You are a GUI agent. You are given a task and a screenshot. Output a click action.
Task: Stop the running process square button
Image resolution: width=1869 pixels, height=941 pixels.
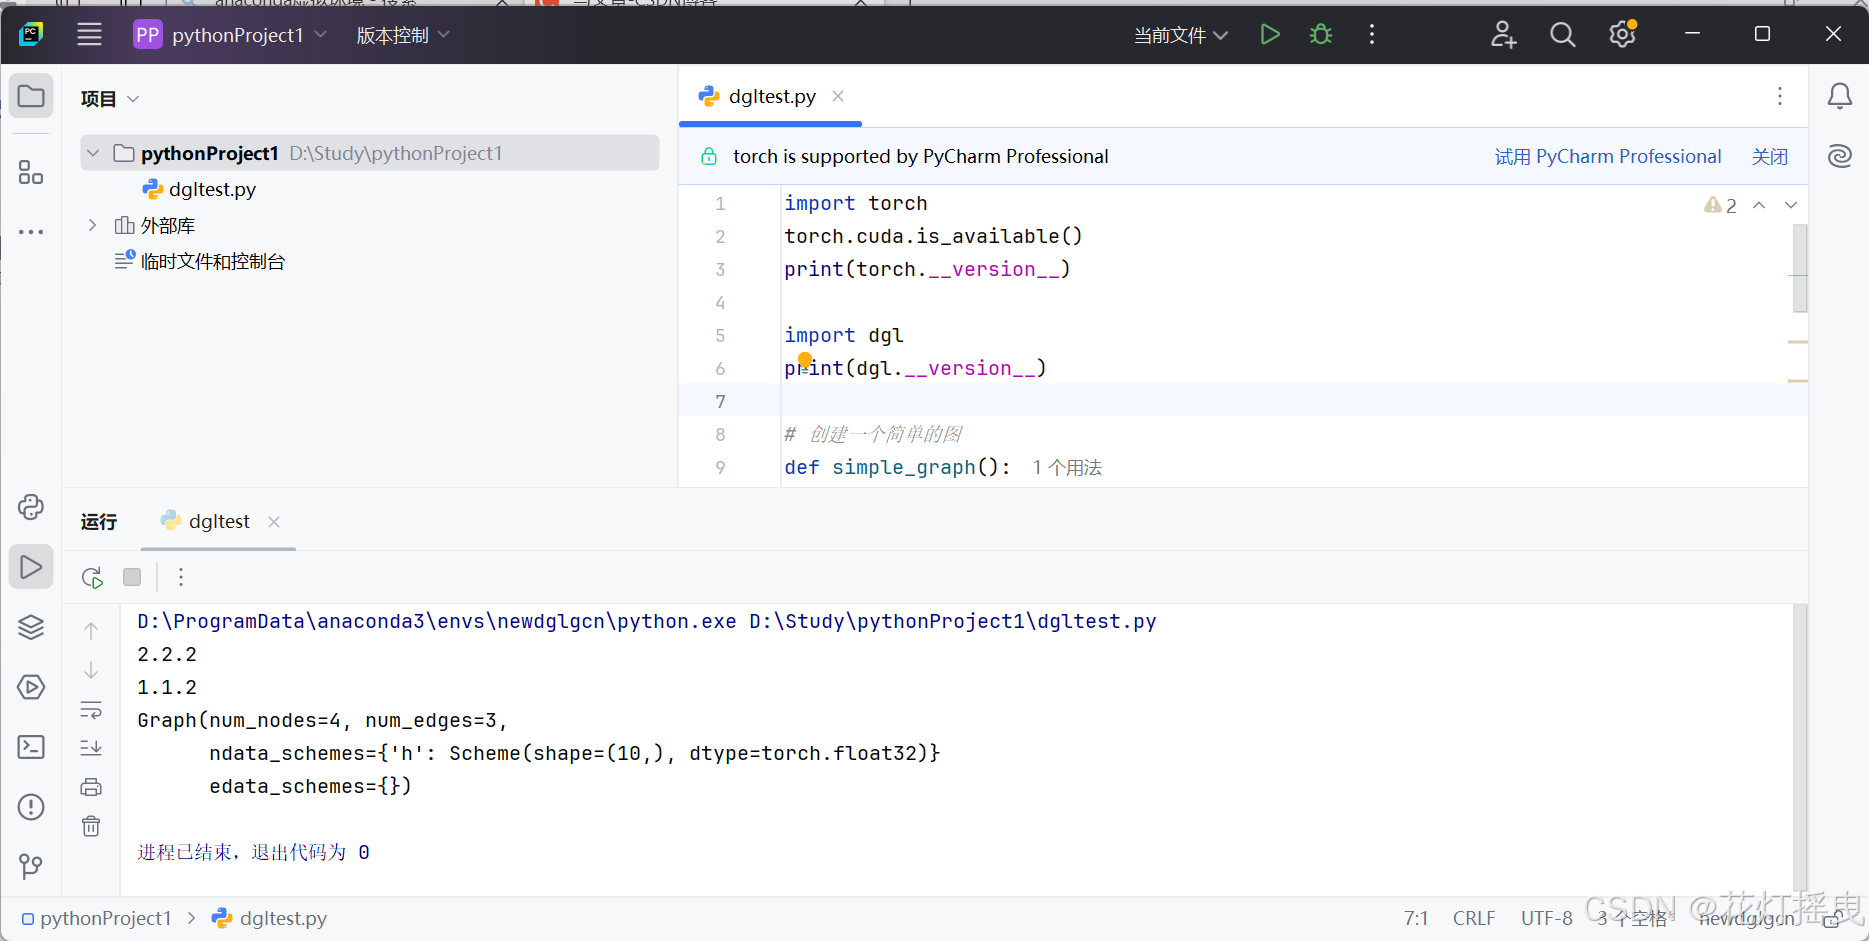(132, 577)
